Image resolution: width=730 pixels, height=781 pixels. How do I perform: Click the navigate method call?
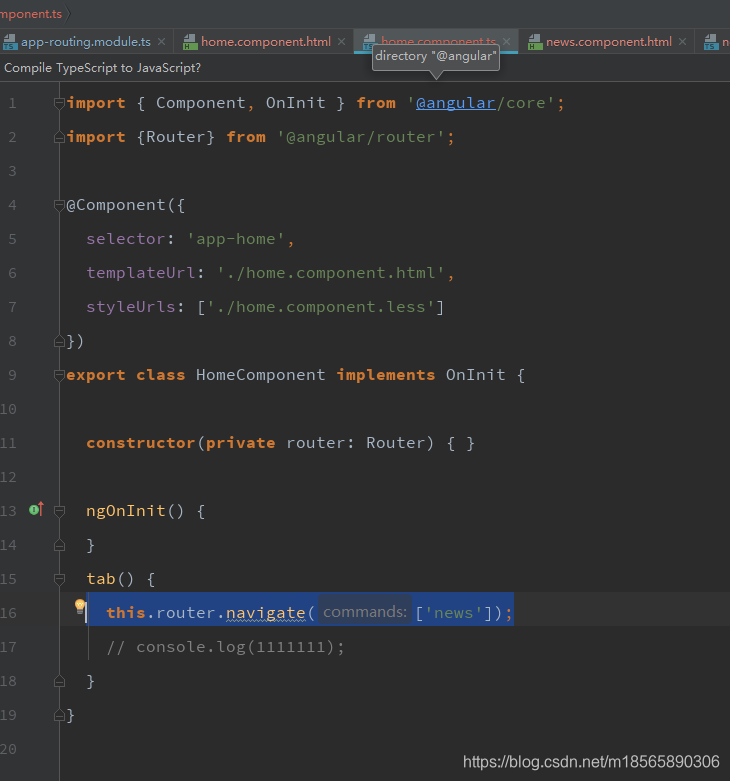265,613
